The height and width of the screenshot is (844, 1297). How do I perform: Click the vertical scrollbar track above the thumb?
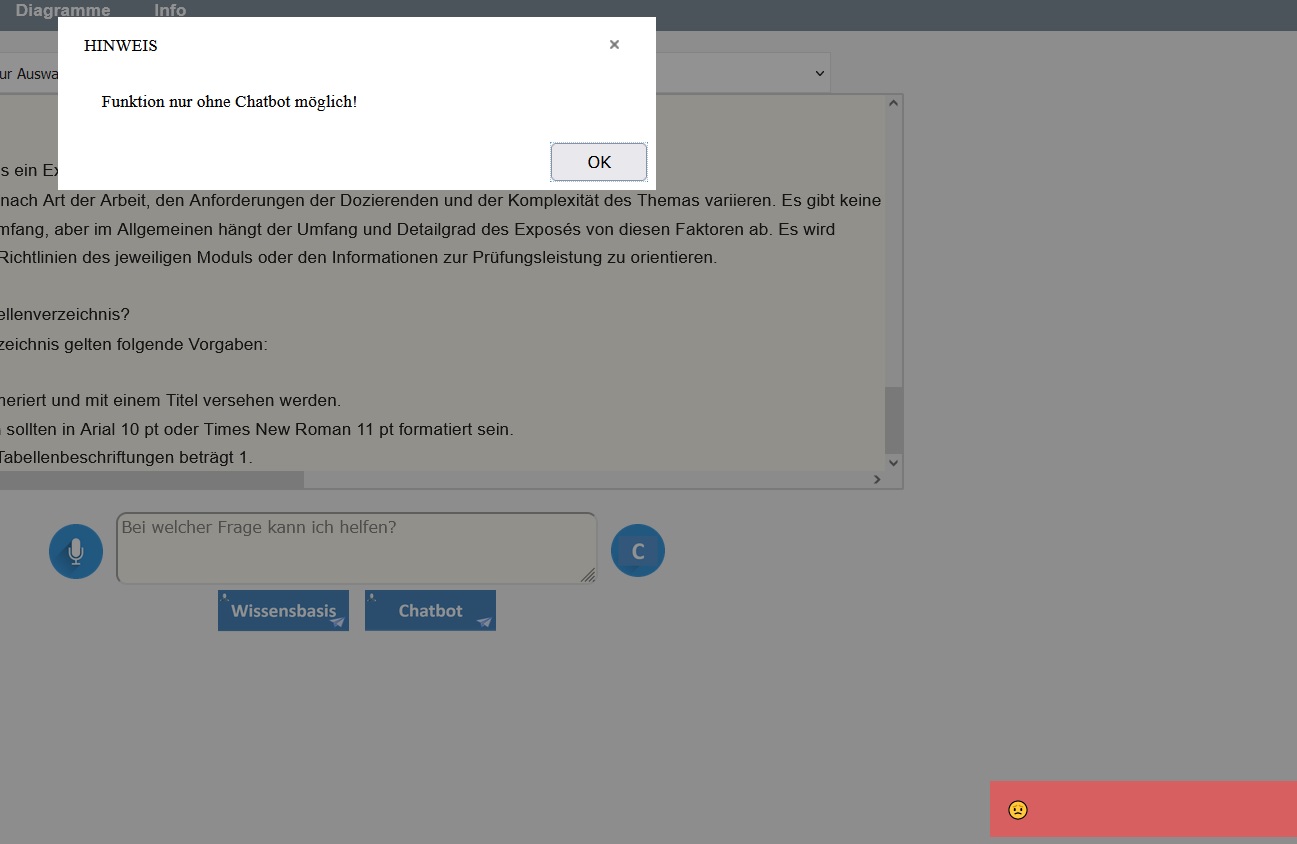pyautogui.click(x=894, y=250)
